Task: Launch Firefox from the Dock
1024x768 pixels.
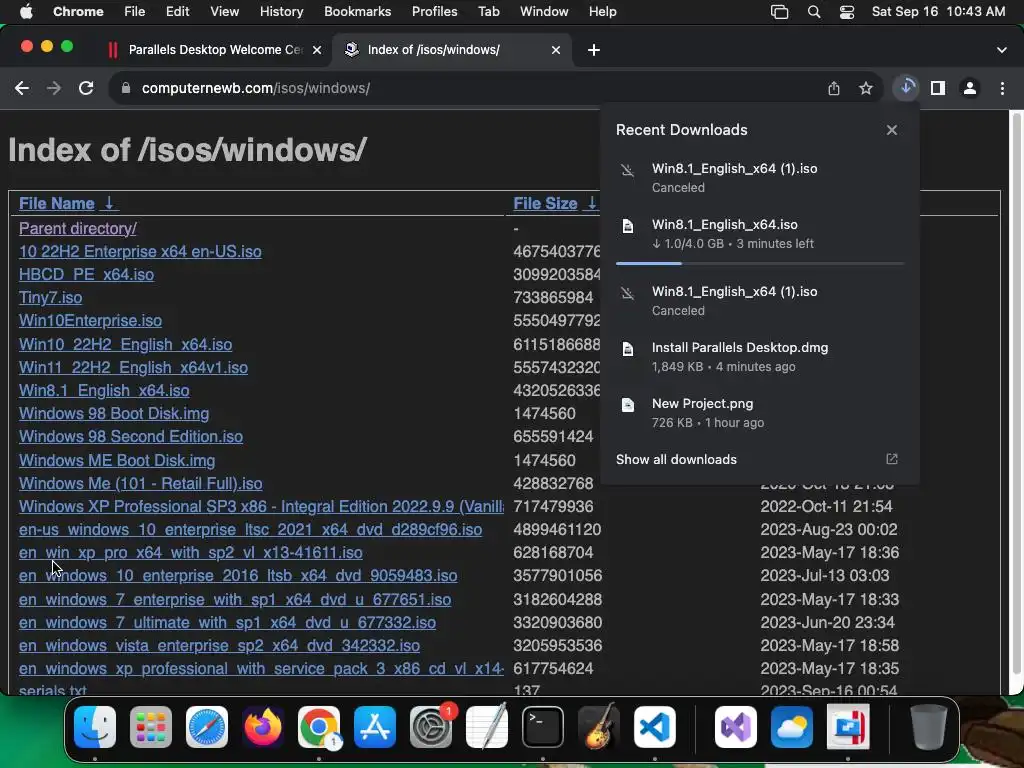Action: 263,726
